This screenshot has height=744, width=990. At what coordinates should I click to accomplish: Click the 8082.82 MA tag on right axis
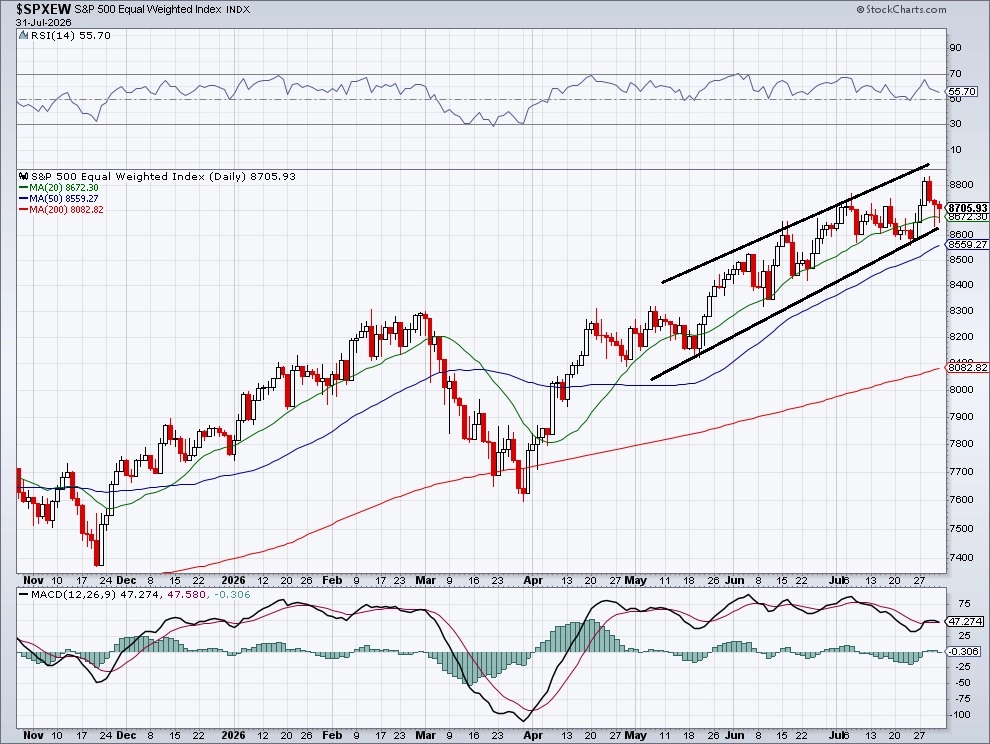967,367
